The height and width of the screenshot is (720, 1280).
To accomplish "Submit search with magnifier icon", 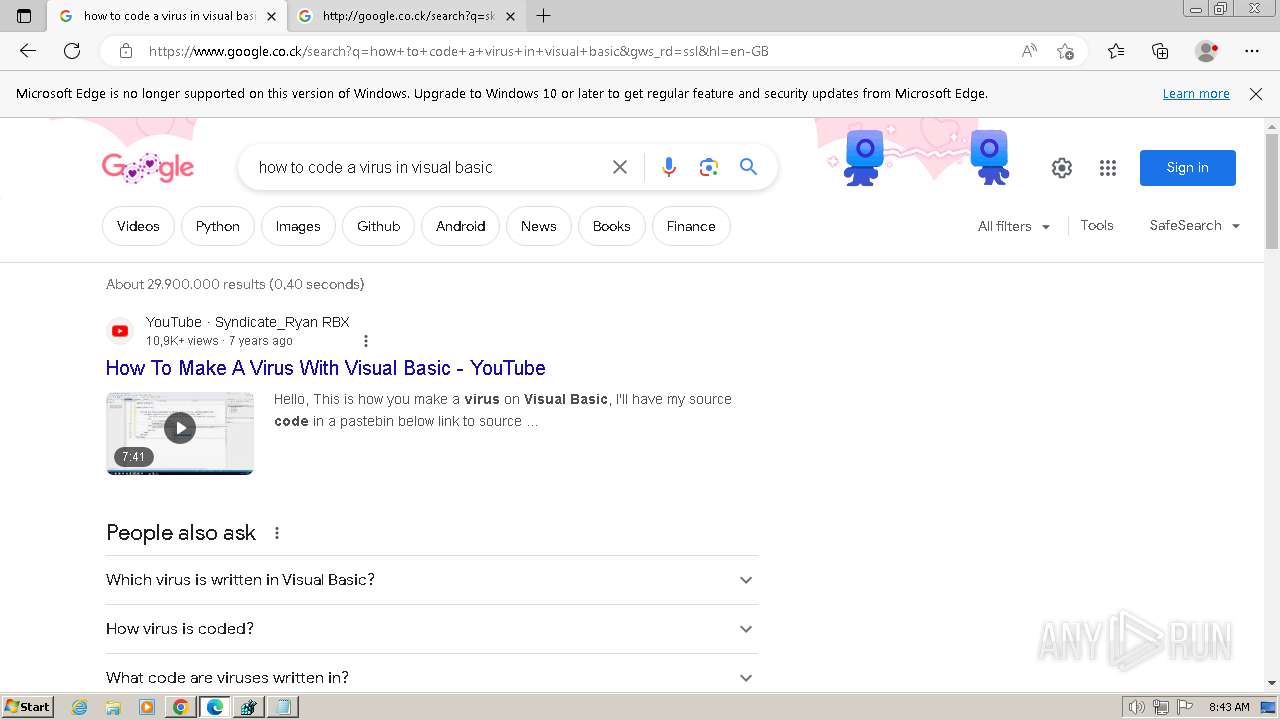I will click(748, 167).
